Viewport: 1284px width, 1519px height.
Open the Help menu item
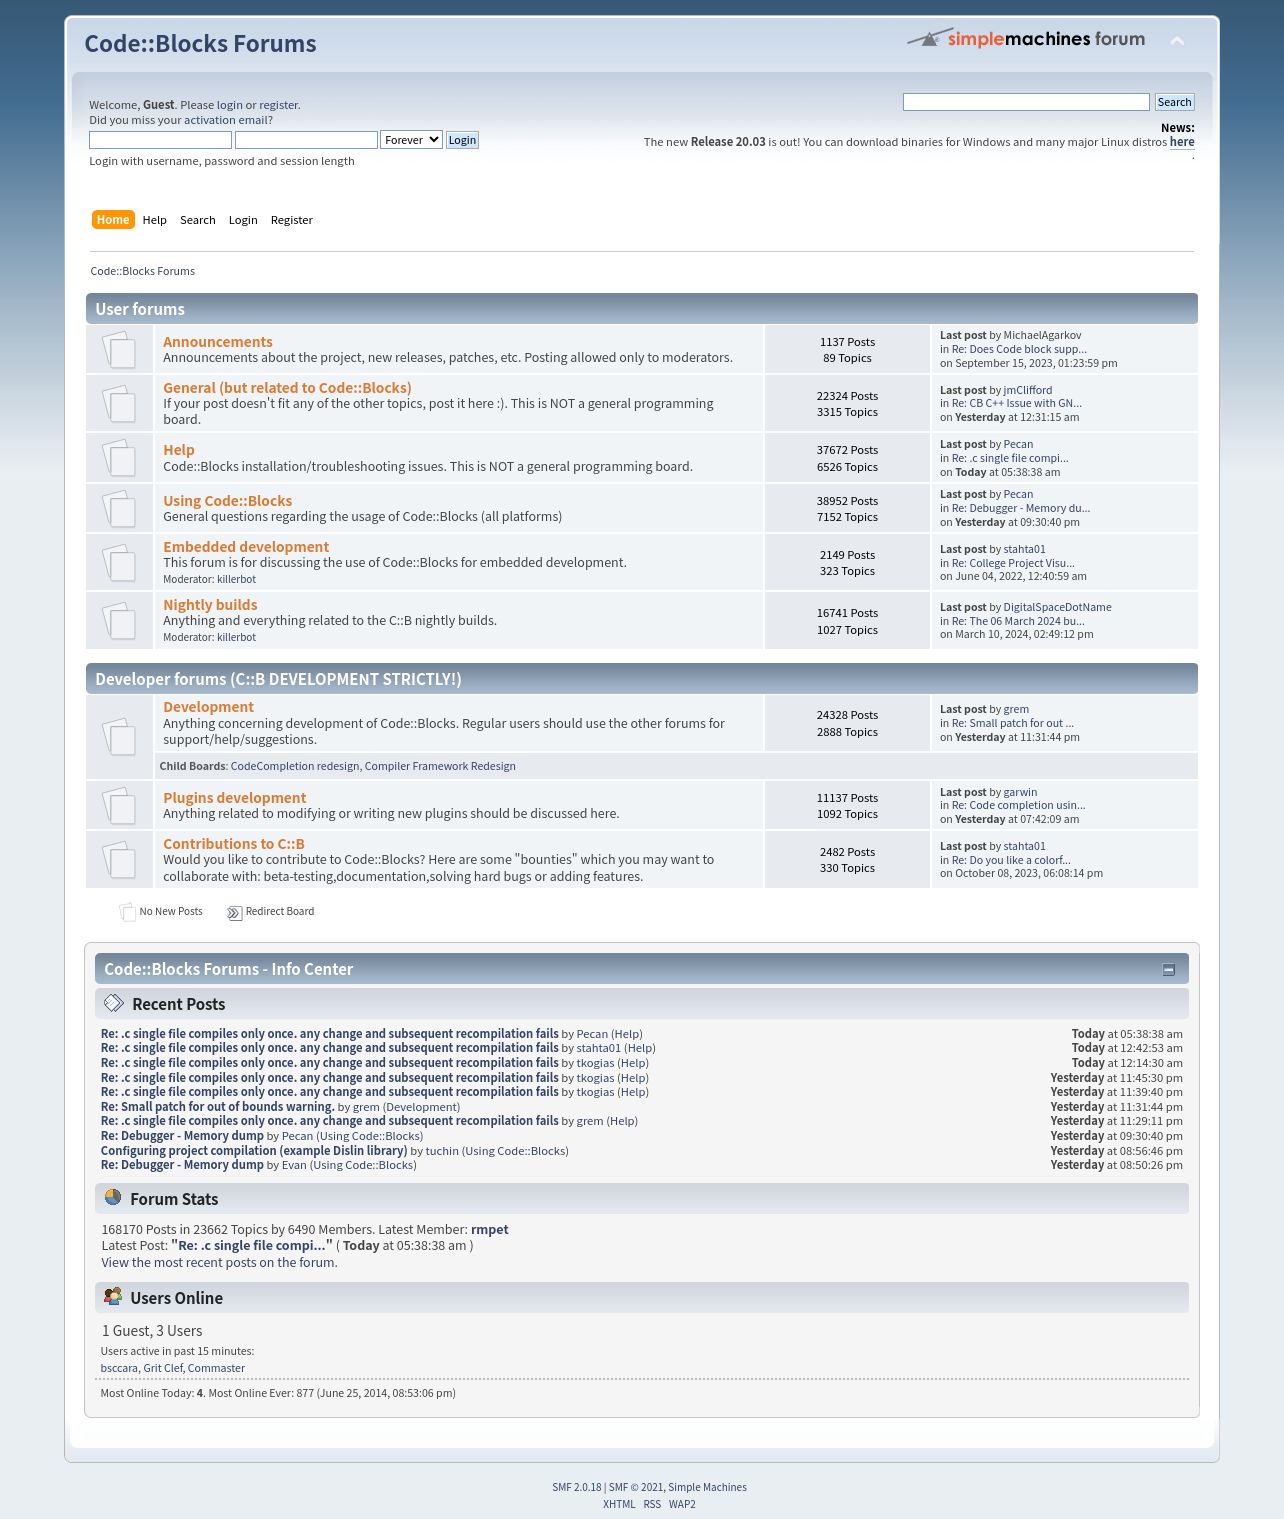pos(155,220)
